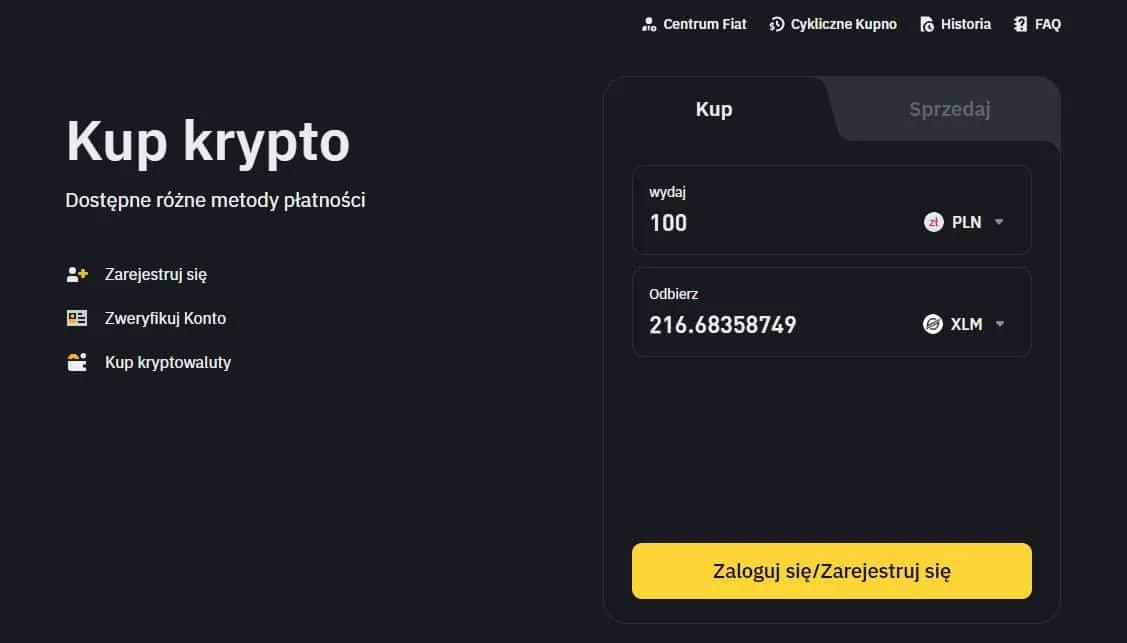Screen dimensions: 1127x643
Task: Click the Kup kryptowaluty step text
Action: (x=168, y=362)
